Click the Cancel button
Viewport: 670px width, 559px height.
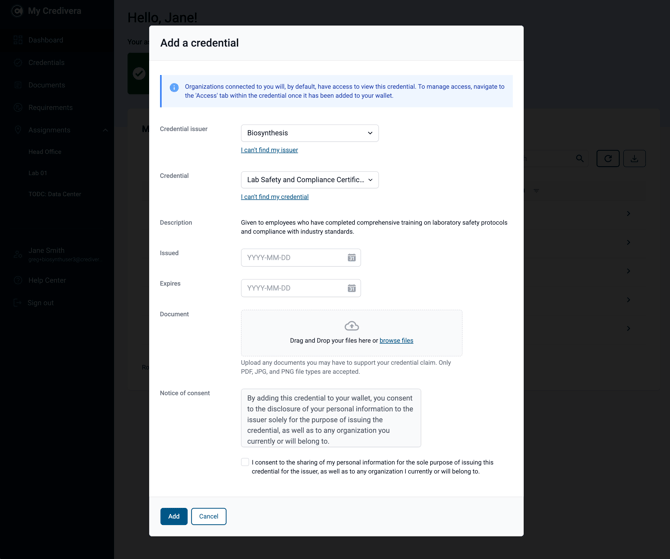point(209,516)
